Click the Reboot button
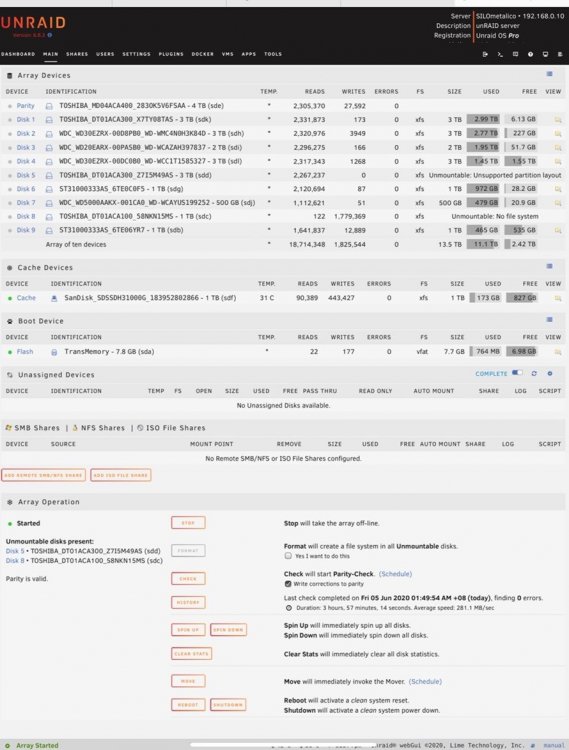 click(188, 705)
